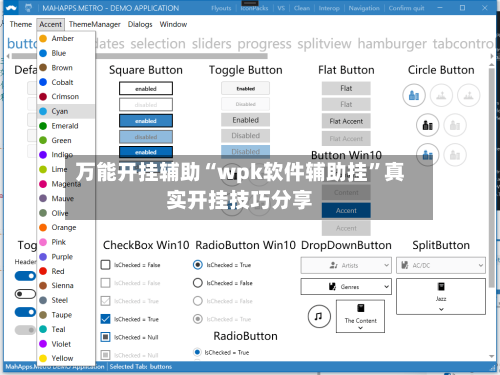Click the vertical scrollbar down arrow

[x=492, y=356]
